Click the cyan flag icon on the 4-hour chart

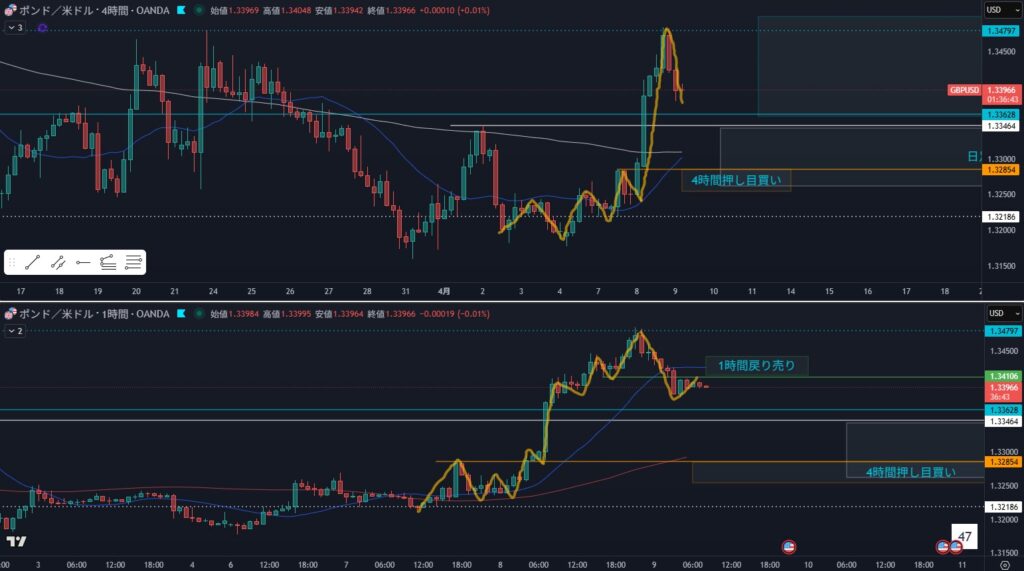click(x=179, y=10)
